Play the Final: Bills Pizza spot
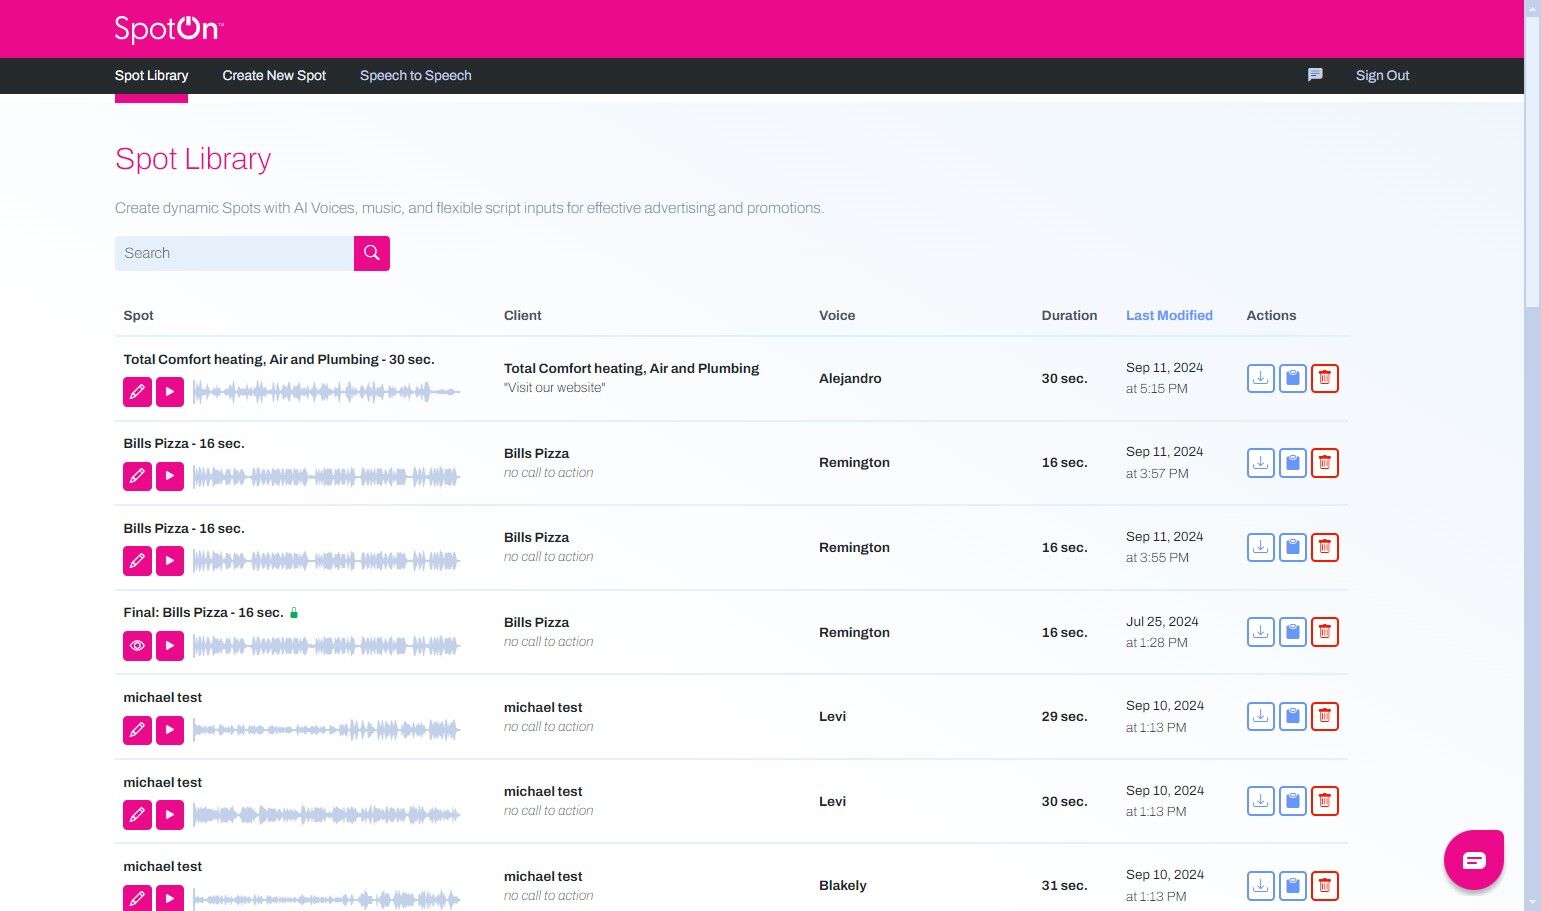 170,646
